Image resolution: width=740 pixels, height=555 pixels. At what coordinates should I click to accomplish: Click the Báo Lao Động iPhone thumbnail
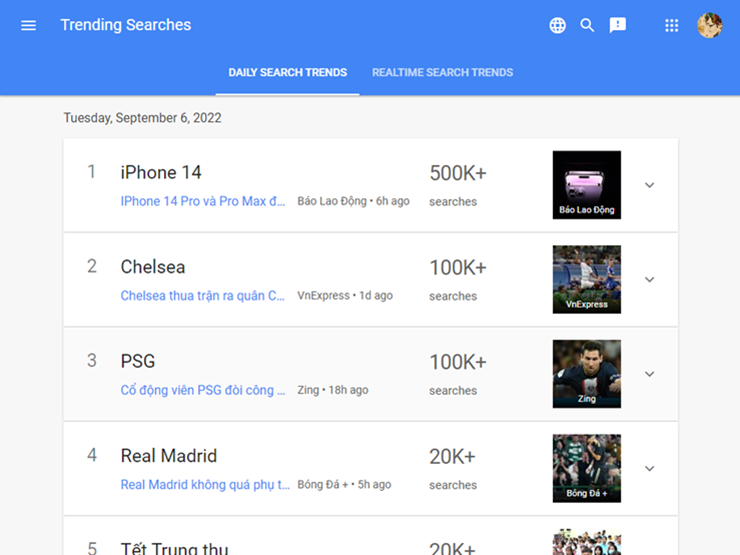coord(587,185)
